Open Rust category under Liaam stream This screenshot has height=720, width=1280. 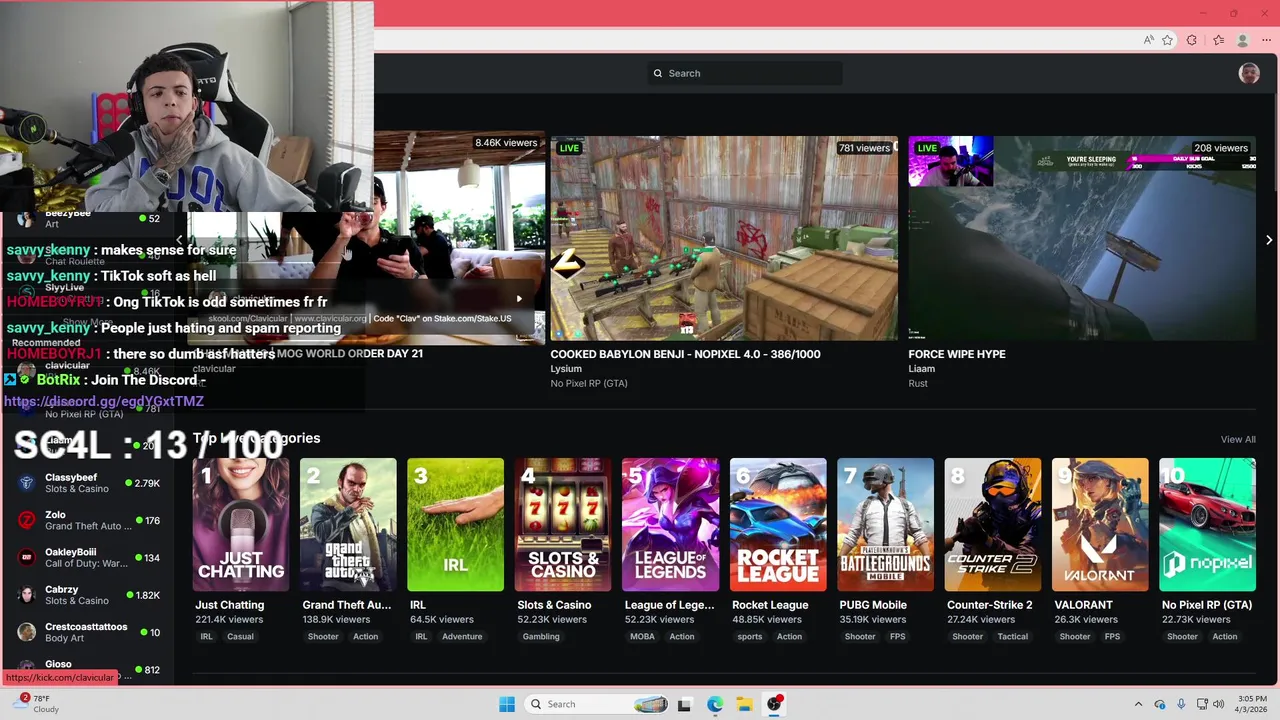pyautogui.click(x=918, y=383)
